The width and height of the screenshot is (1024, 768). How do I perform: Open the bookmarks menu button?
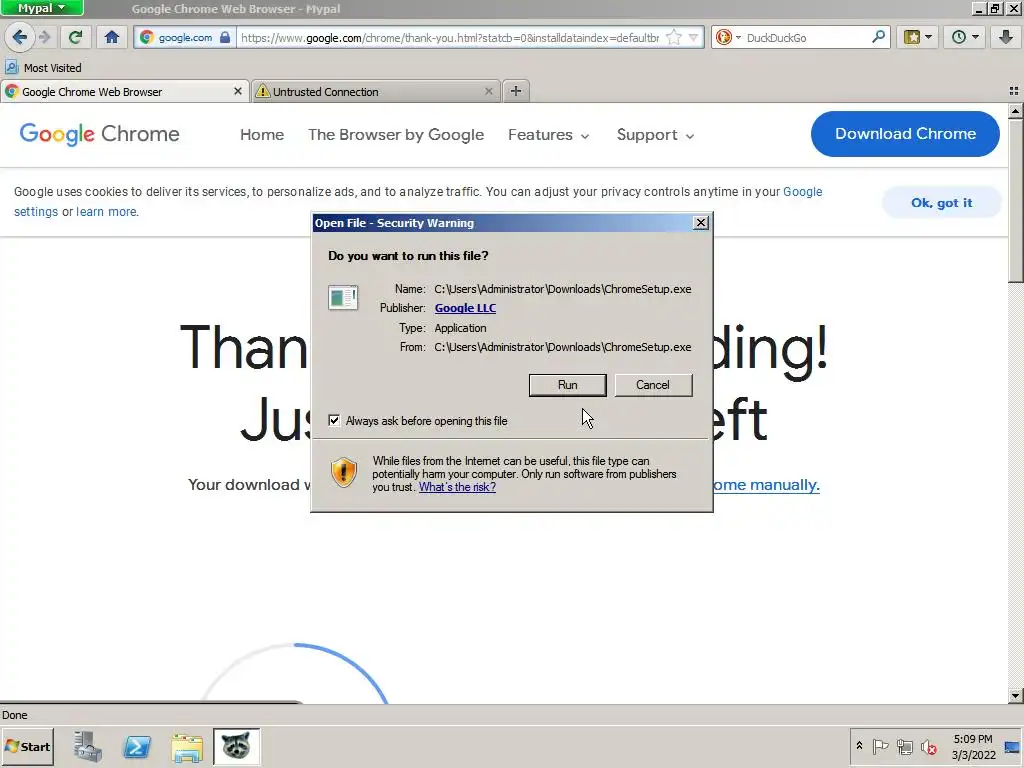click(x=918, y=37)
